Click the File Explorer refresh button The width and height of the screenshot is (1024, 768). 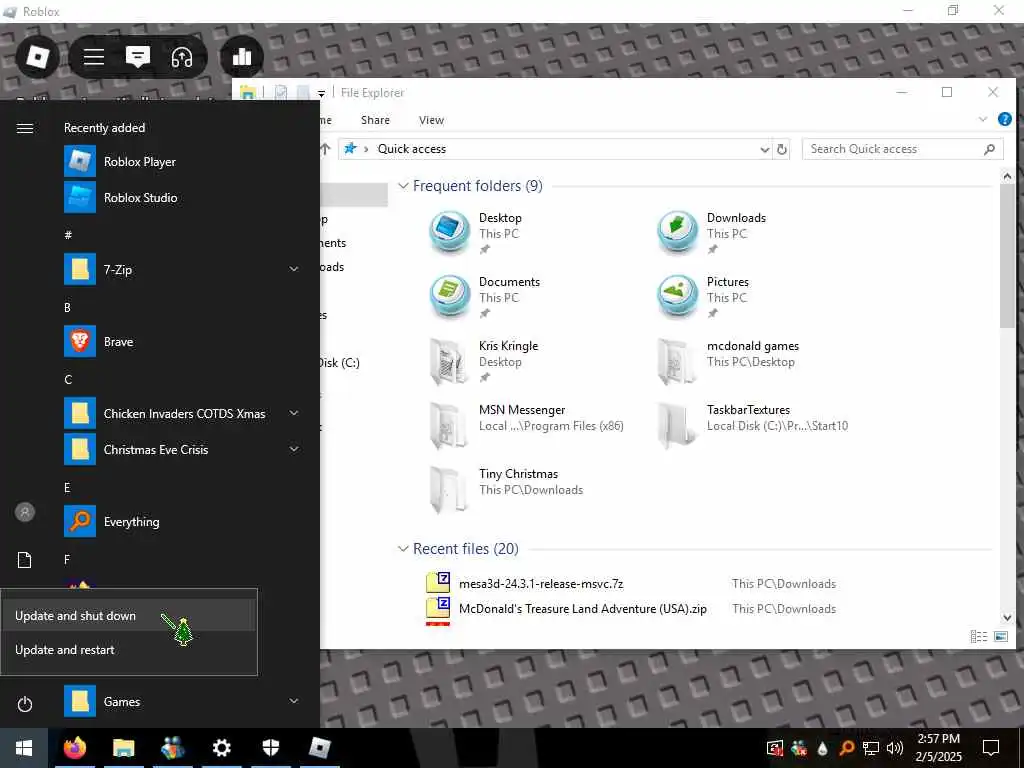click(782, 150)
